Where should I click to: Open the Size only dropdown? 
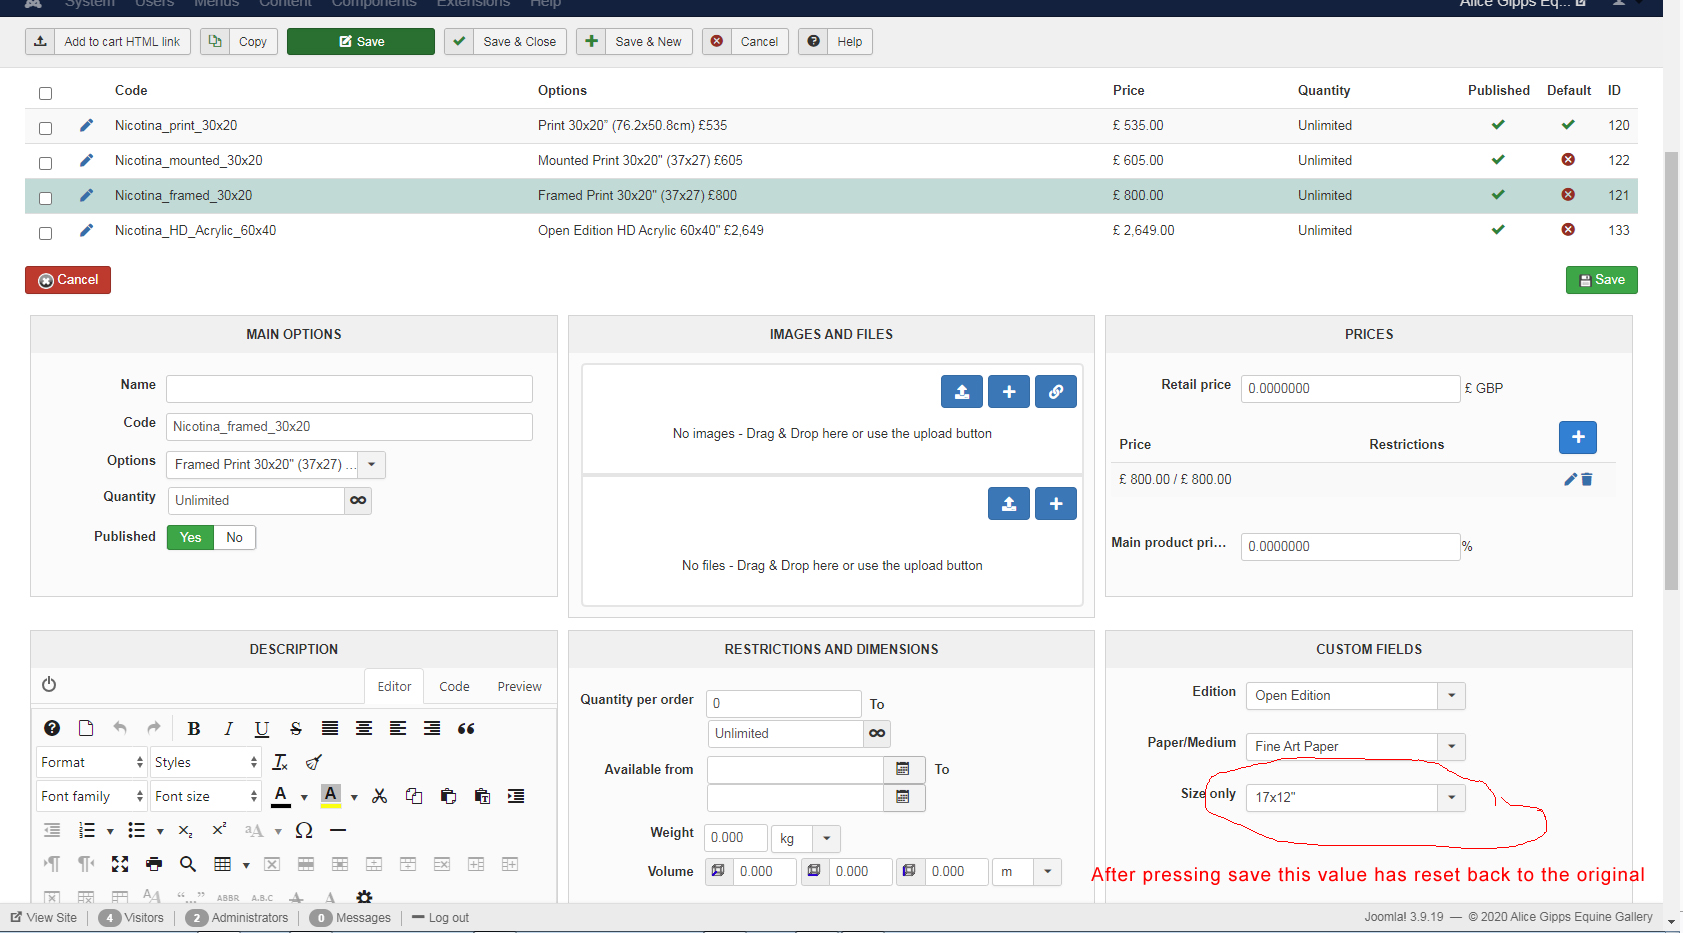pyautogui.click(x=1355, y=797)
